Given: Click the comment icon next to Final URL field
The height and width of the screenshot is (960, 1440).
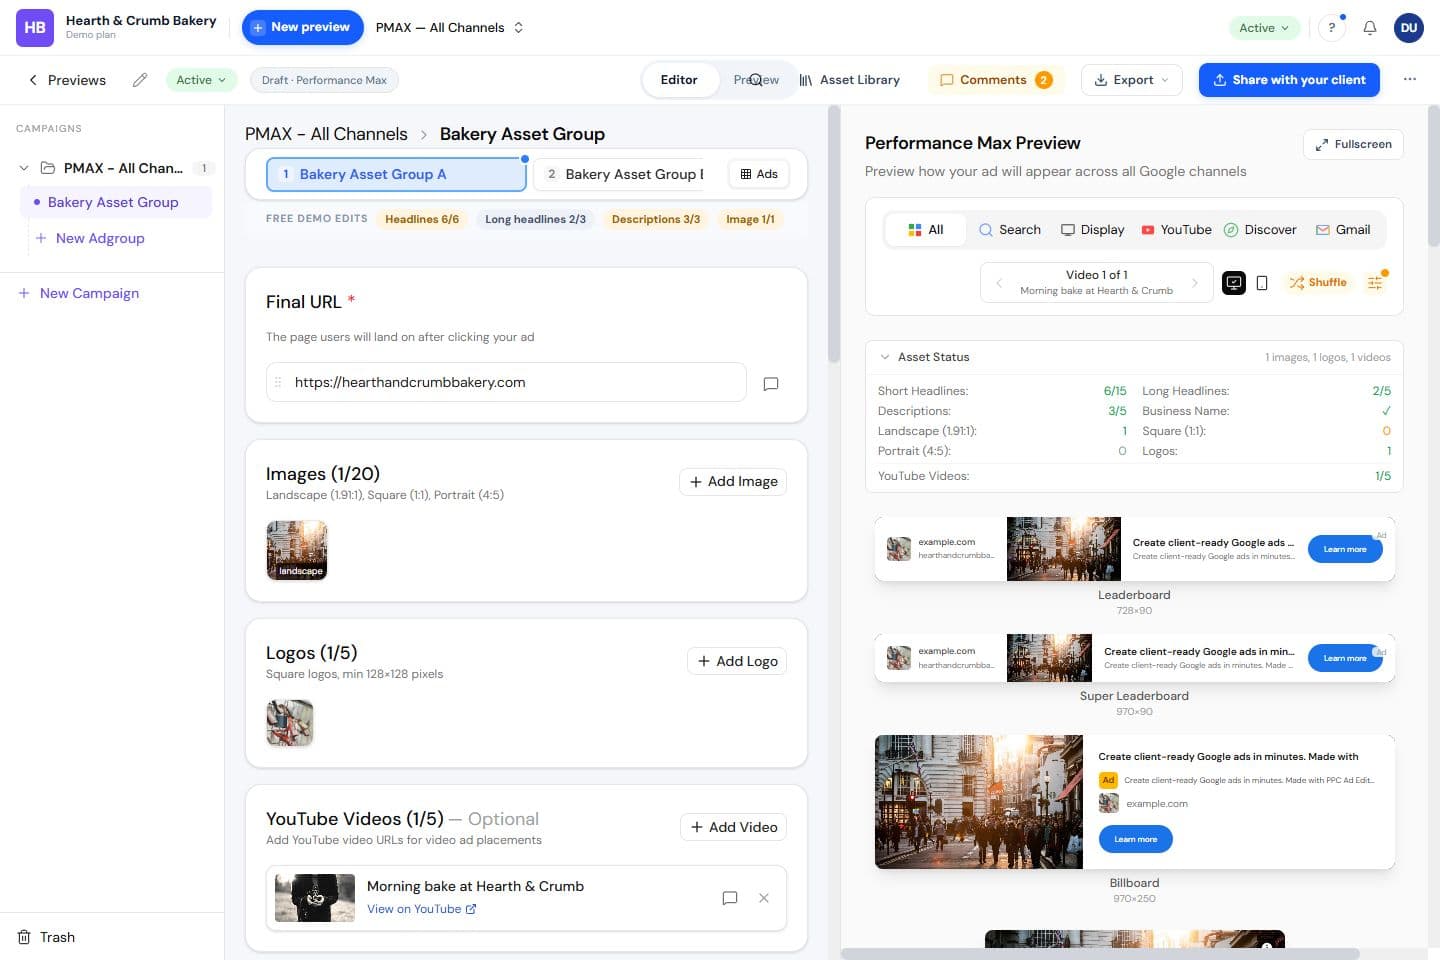Looking at the screenshot, I should click(771, 383).
